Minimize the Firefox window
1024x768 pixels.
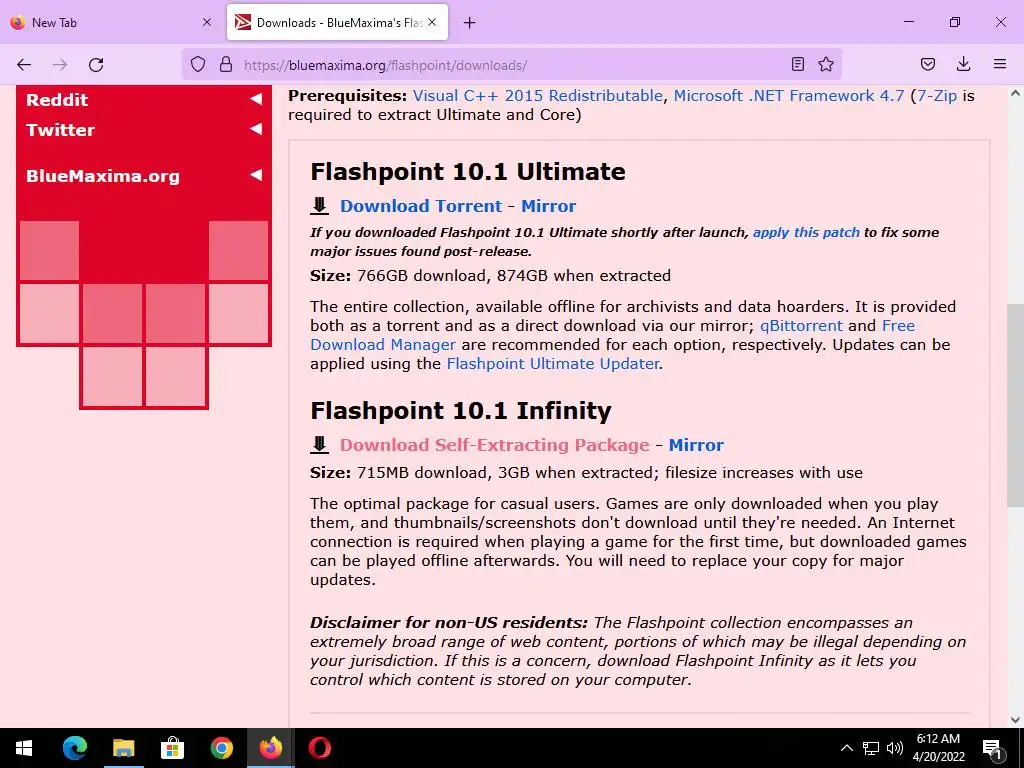[908, 22]
